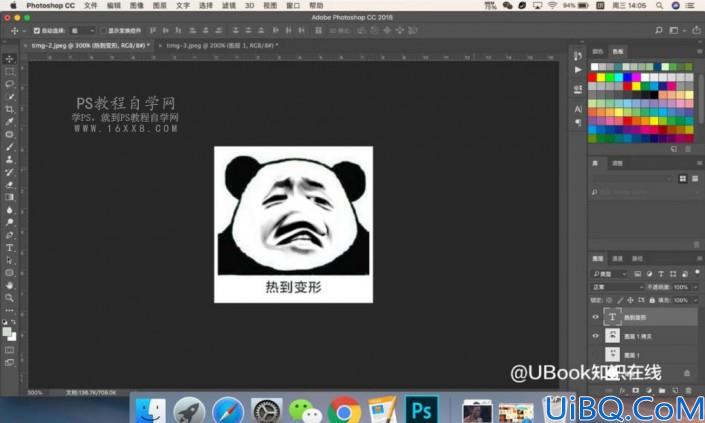Hide the text layer via its eye icon

(595, 317)
